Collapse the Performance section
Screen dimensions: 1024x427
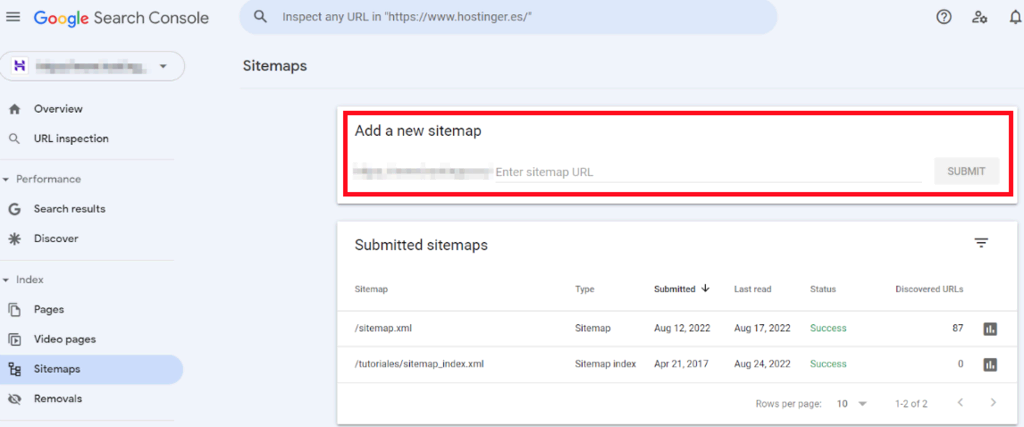(x=7, y=179)
